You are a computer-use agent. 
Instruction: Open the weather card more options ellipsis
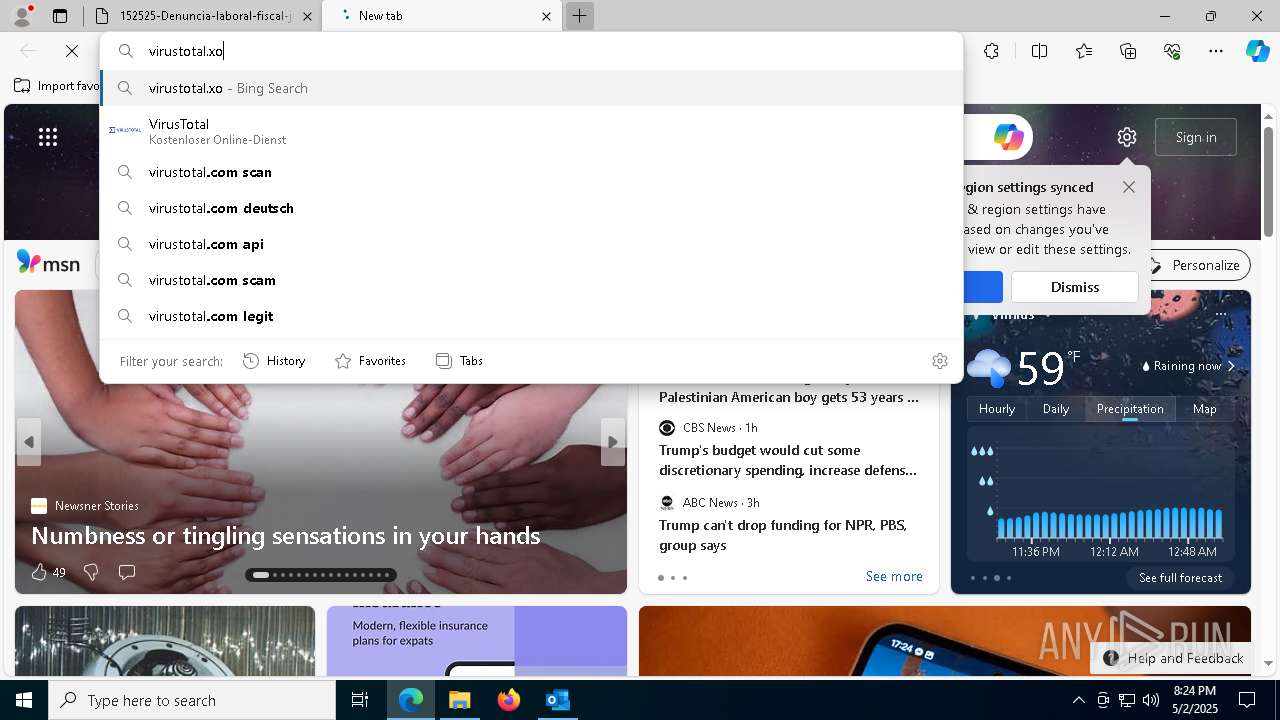pos(1221,314)
